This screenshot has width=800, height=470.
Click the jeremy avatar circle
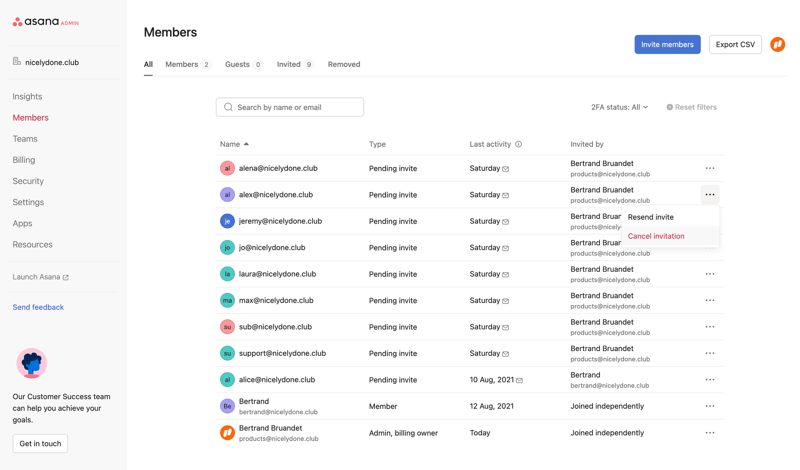click(x=227, y=221)
